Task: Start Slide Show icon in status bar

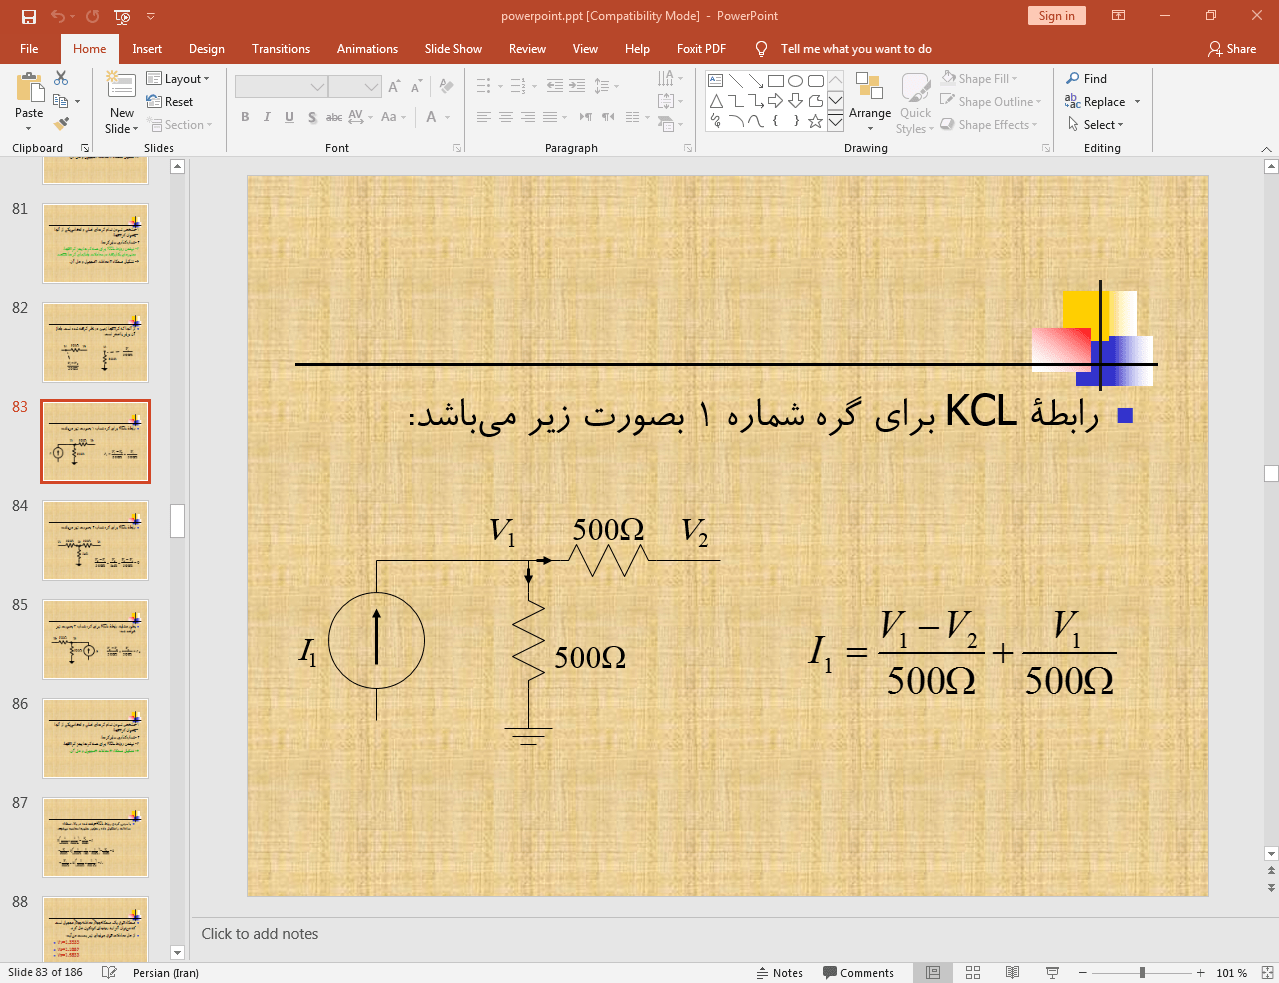Action: [1052, 973]
